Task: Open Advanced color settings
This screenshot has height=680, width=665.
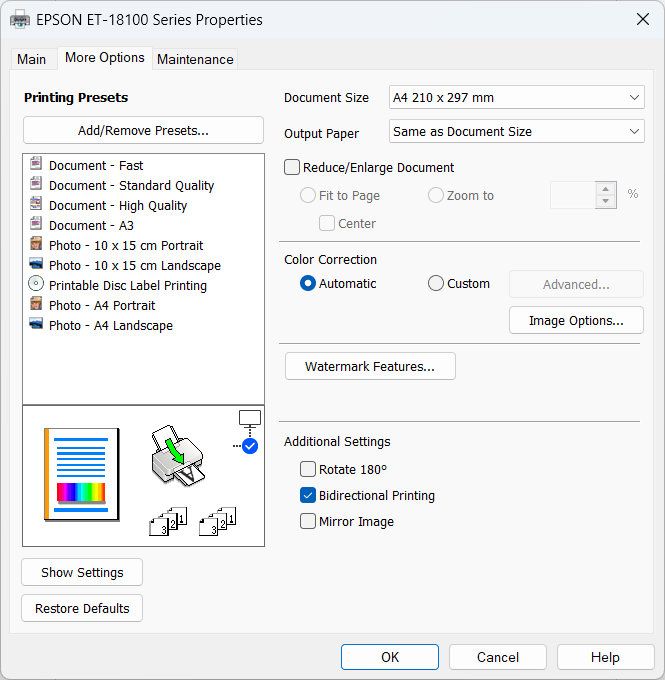Action: 576,284
